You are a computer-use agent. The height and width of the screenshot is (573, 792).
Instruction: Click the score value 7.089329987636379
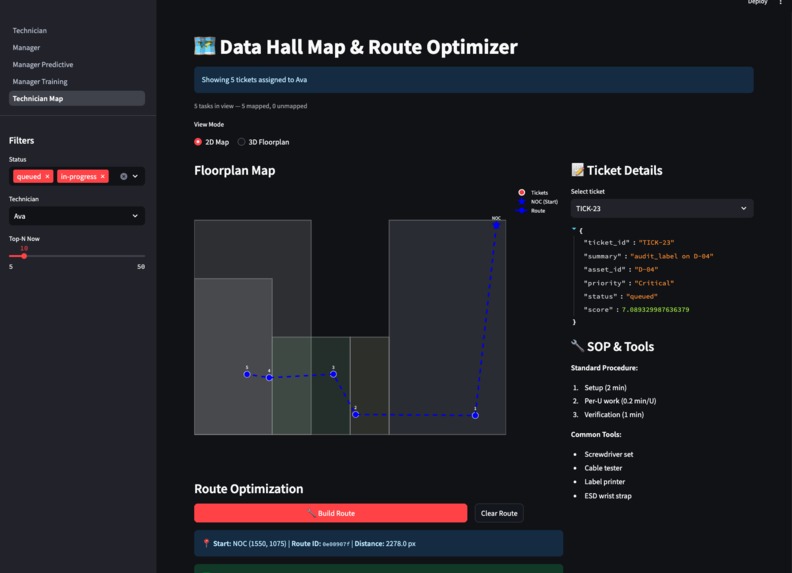click(655, 309)
